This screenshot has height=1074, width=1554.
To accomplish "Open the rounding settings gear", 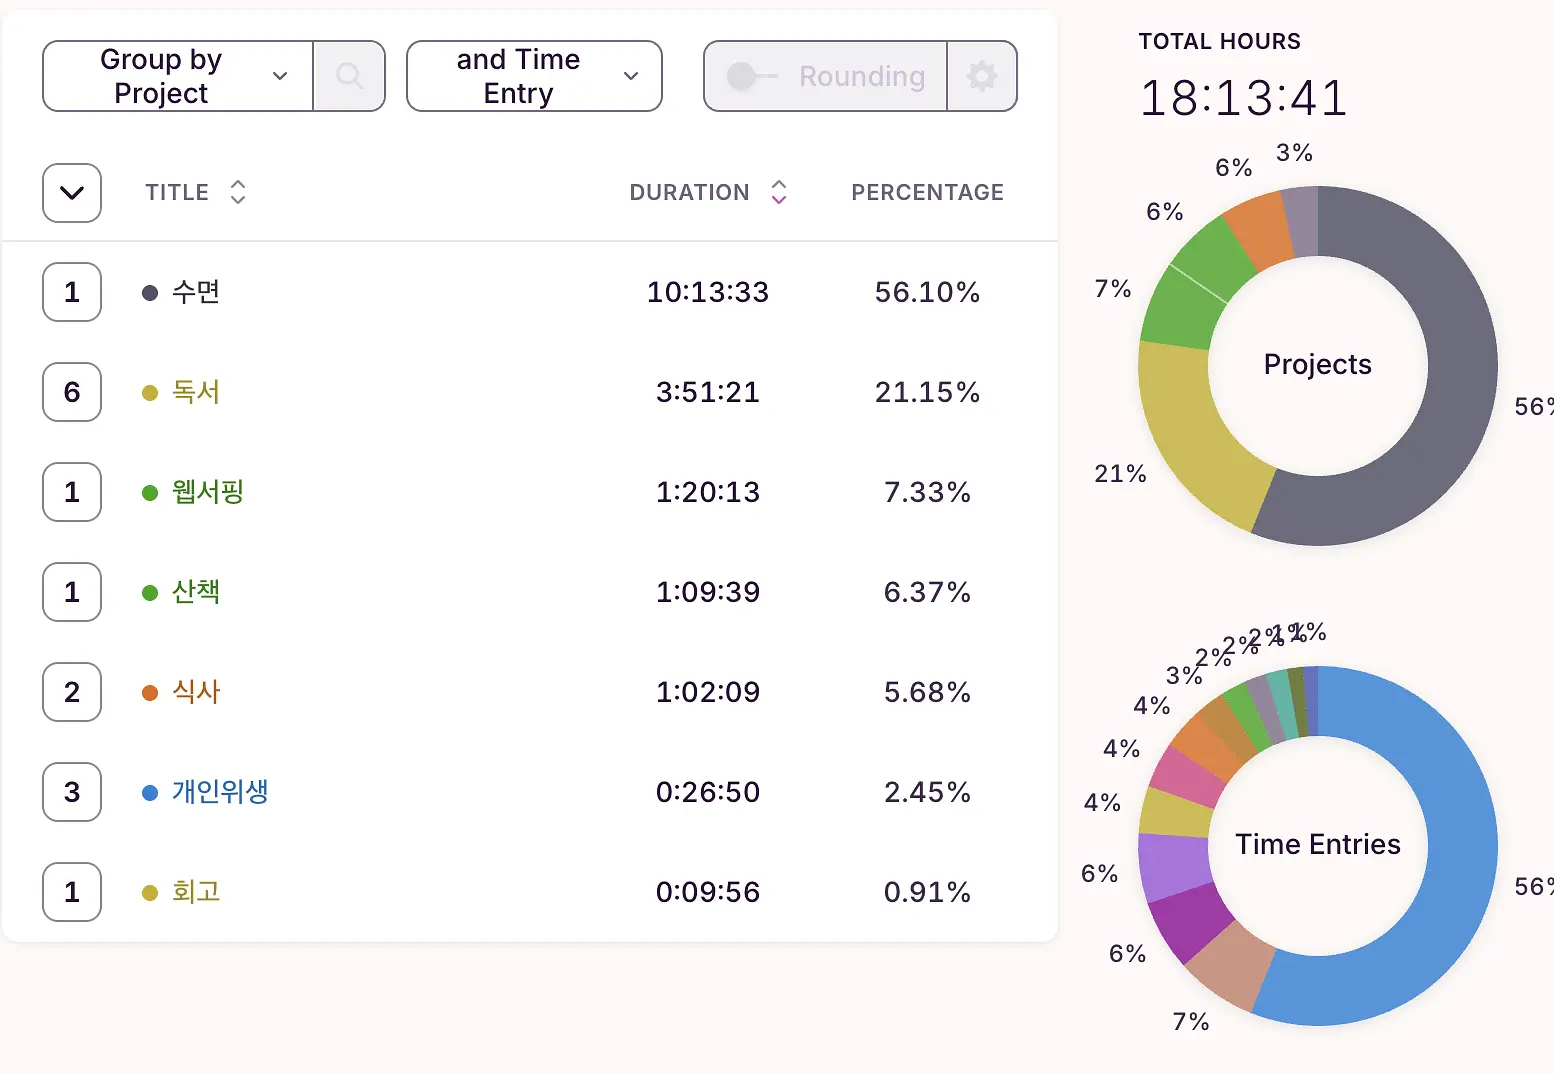I will click(x=982, y=76).
